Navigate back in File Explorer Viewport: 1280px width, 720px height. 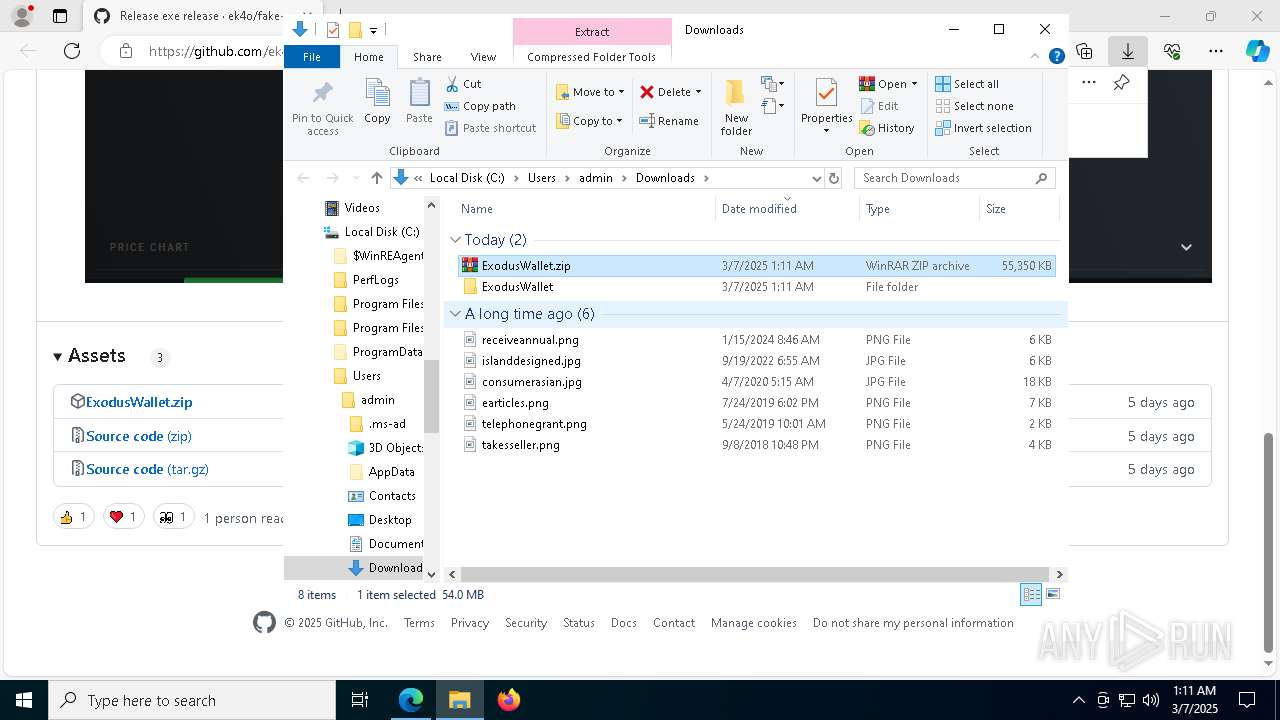(304, 178)
